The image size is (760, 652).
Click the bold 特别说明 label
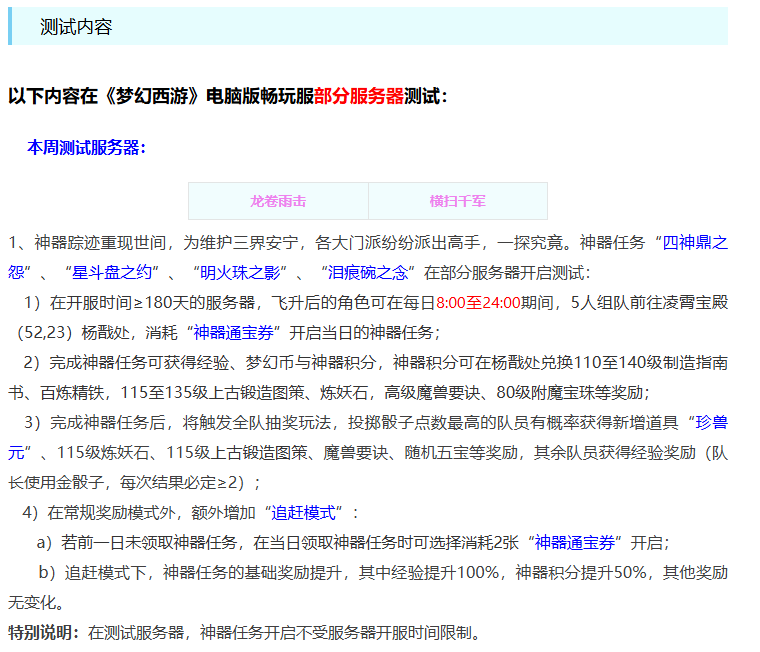[42, 632]
